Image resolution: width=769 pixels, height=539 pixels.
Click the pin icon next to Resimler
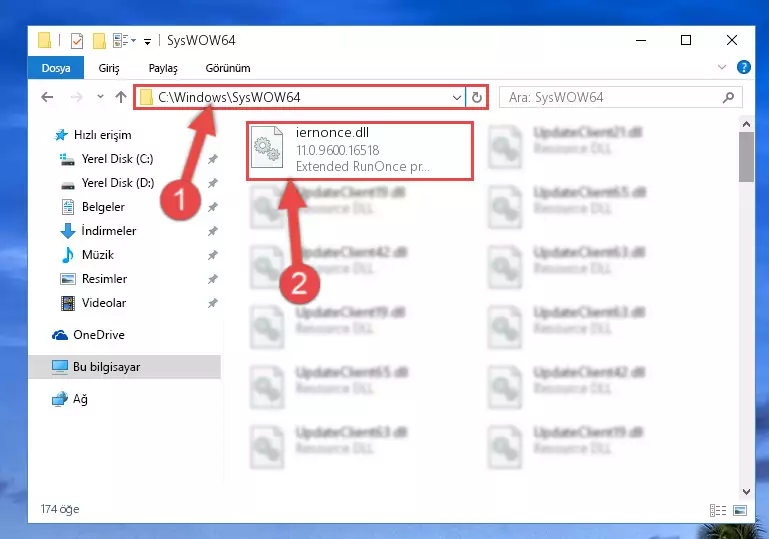point(212,279)
